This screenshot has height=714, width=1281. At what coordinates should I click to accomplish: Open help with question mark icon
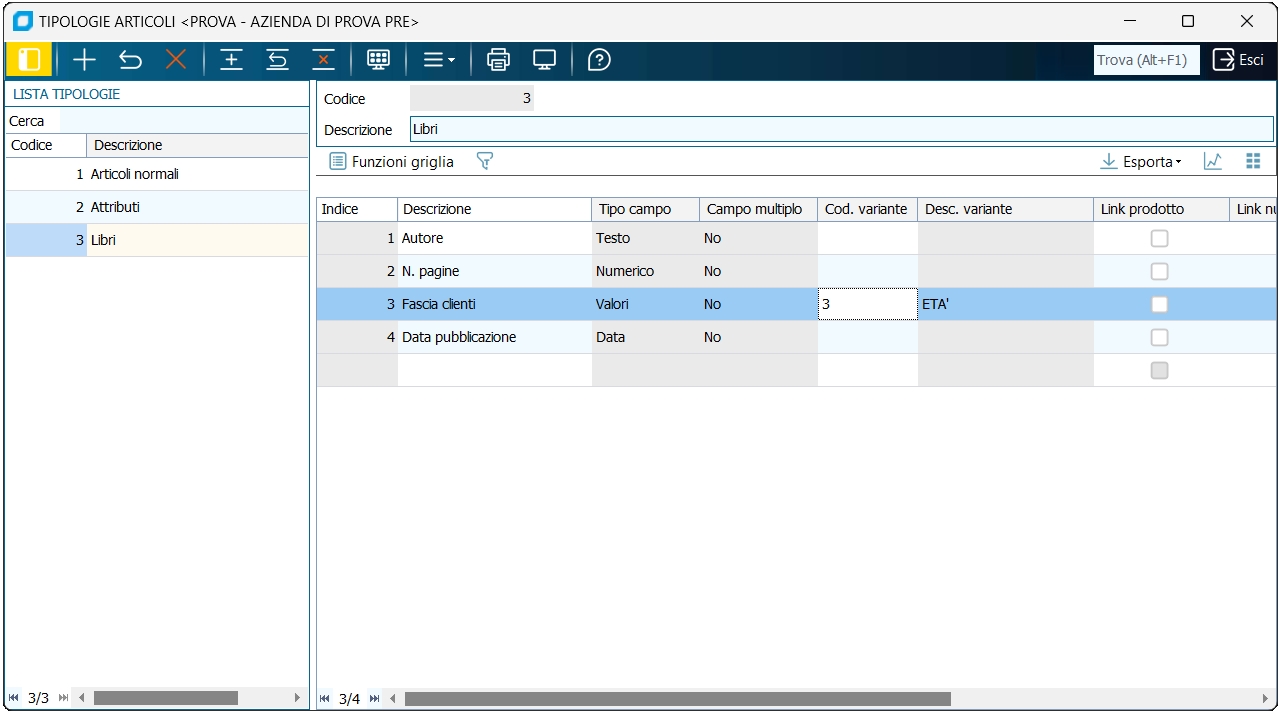click(599, 60)
